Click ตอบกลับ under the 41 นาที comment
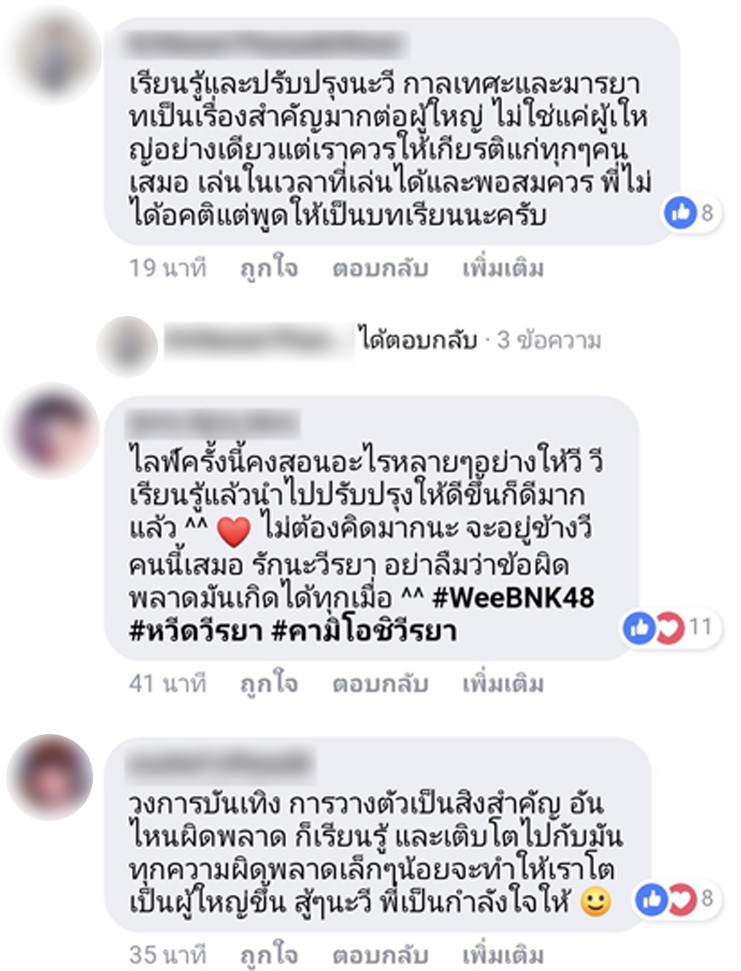 tap(380, 684)
